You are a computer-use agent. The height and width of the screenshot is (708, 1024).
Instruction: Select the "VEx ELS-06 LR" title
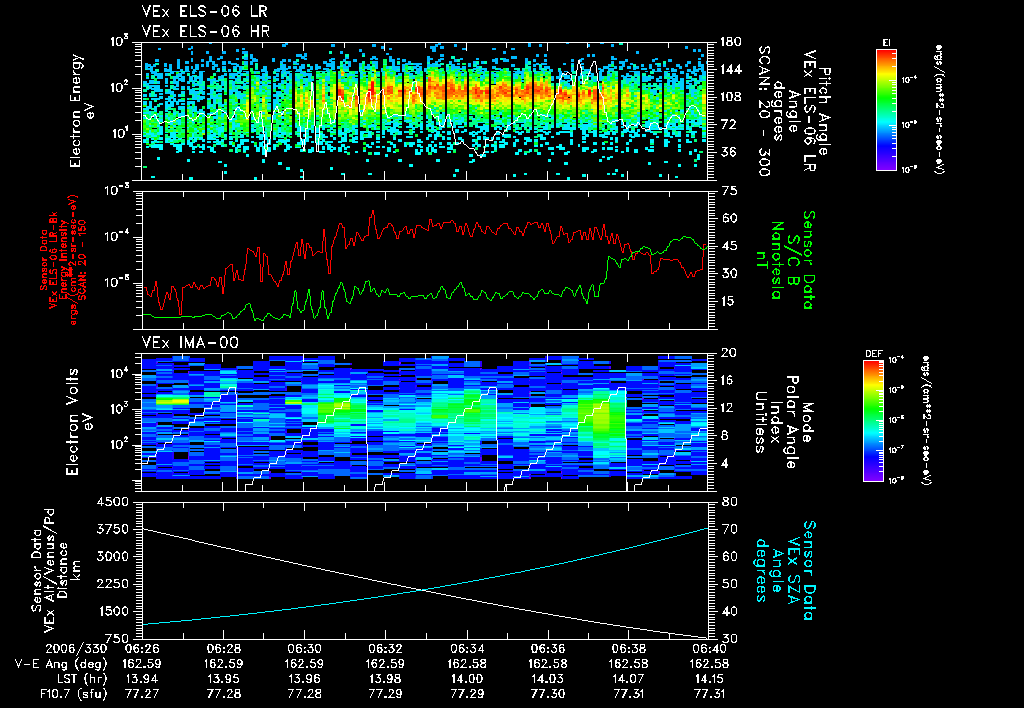[204, 12]
